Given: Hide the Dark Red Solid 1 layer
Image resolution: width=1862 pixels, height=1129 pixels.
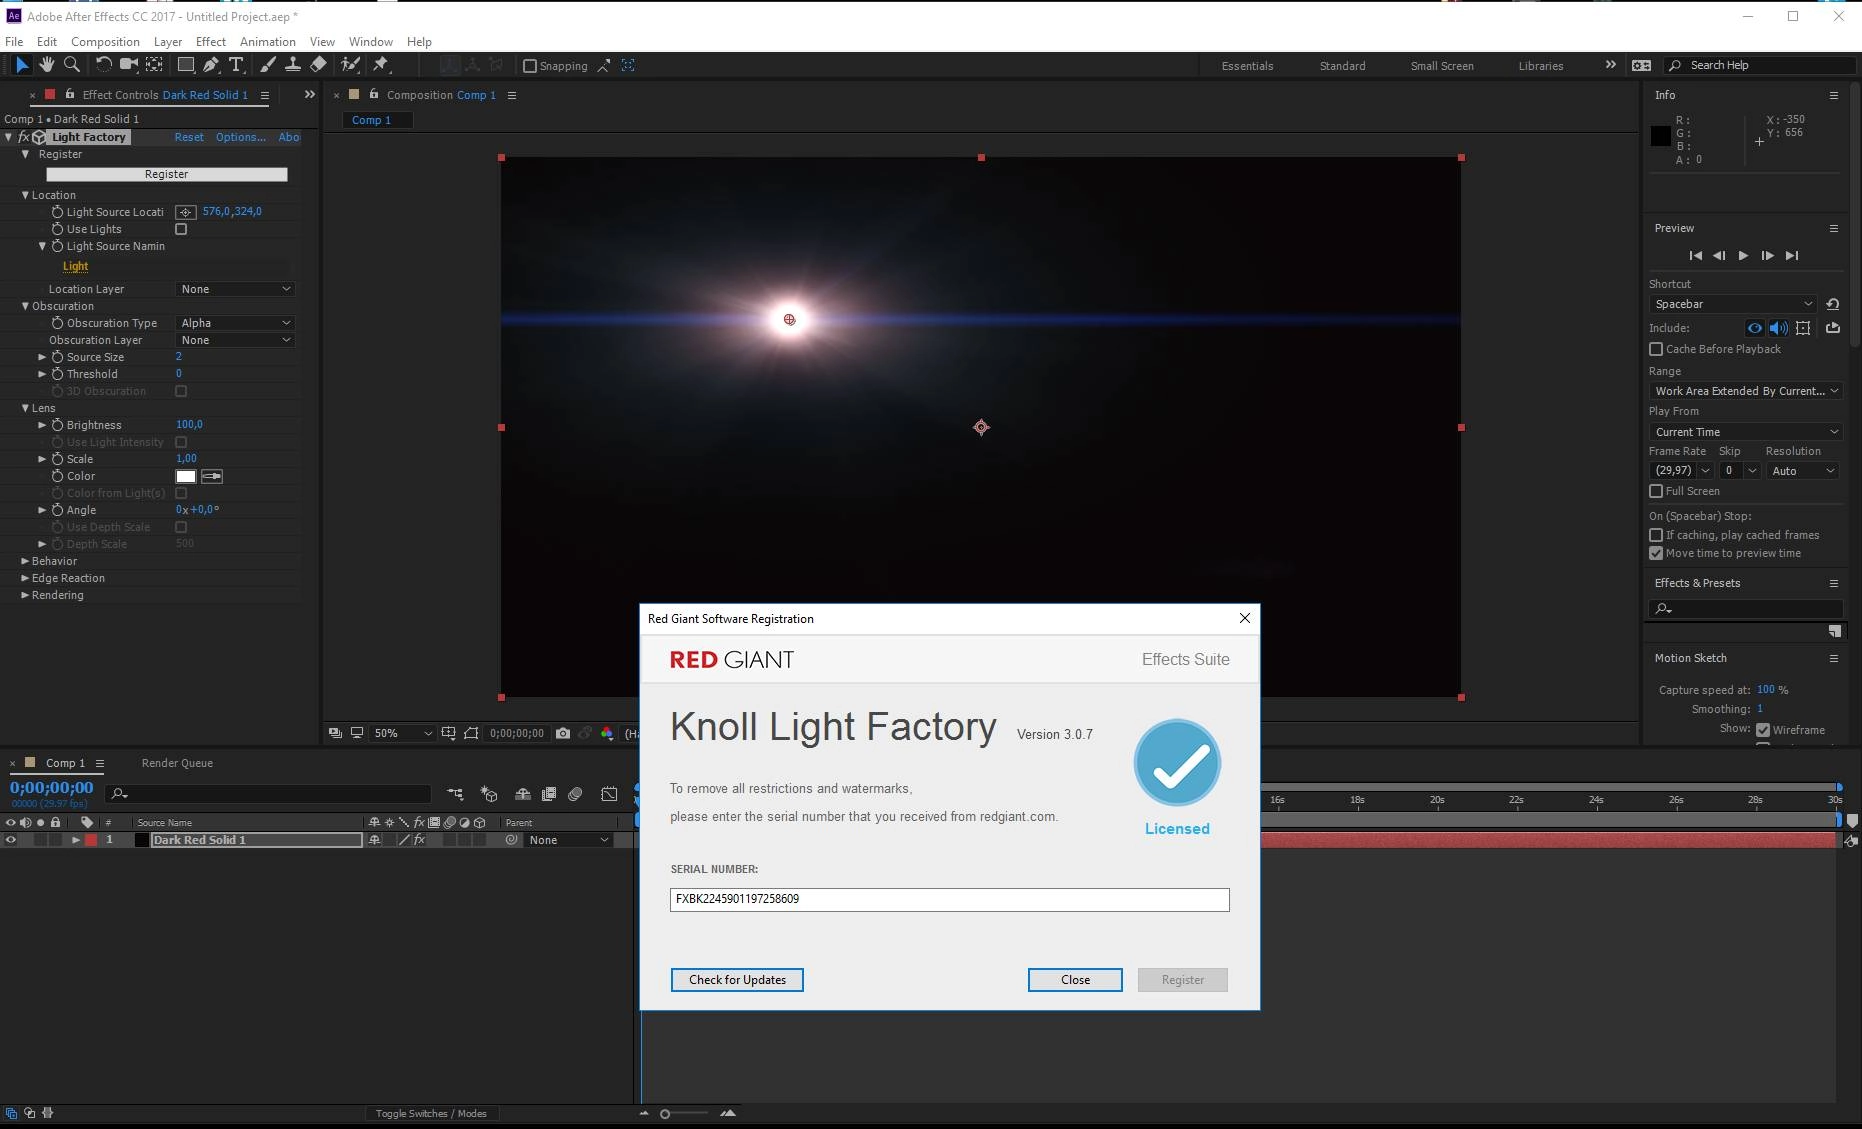Looking at the screenshot, I should pyautogui.click(x=11, y=840).
